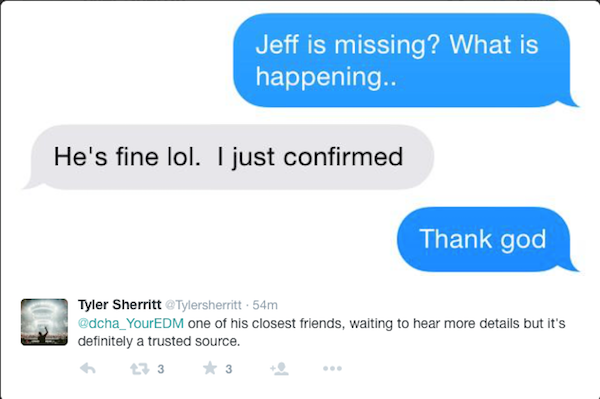Open the @dcha_YourEDM mention link
The width and height of the screenshot is (600, 399).
[x=131, y=324]
